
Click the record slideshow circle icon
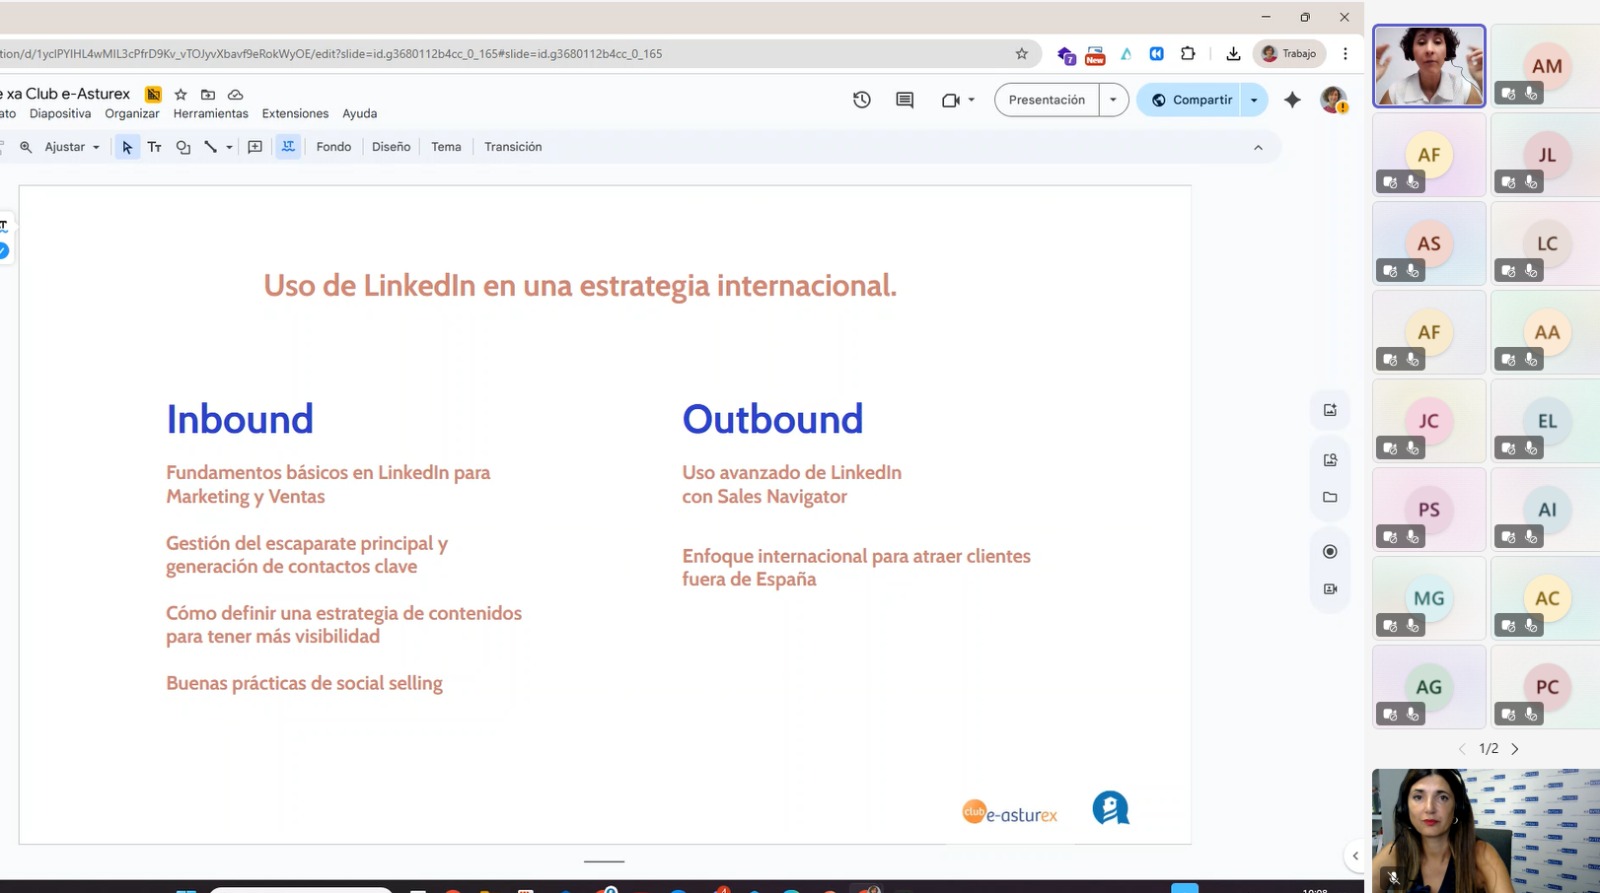click(1330, 552)
